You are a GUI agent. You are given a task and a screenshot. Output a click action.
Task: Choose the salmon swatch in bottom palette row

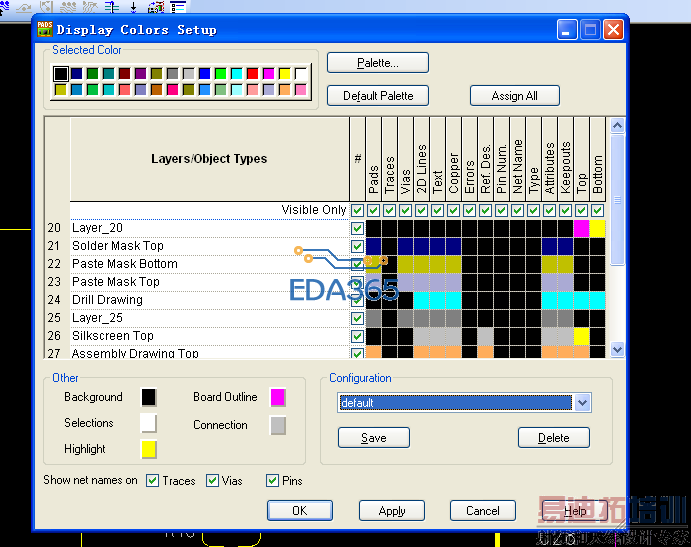click(124, 90)
